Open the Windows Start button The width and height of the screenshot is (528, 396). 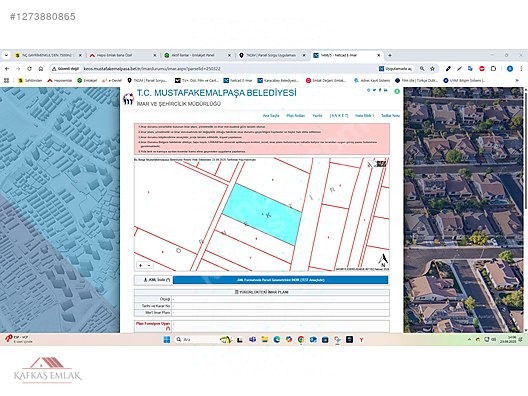tap(167, 340)
